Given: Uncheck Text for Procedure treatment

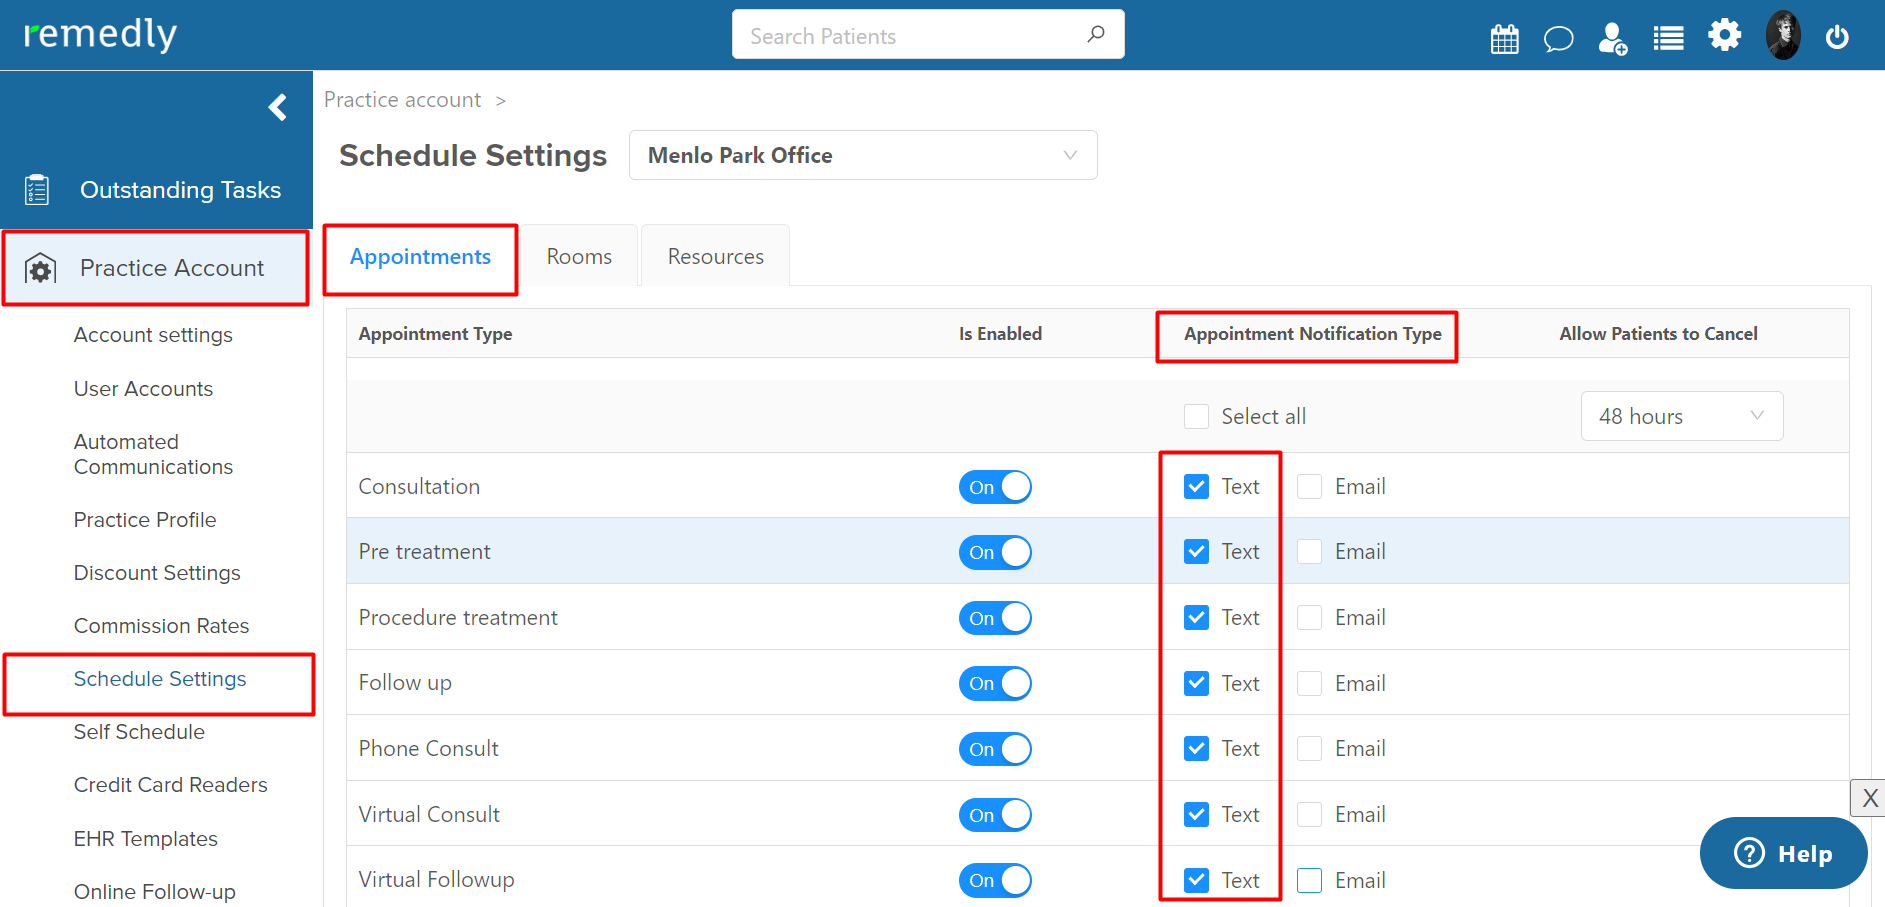Looking at the screenshot, I should 1196,617.
